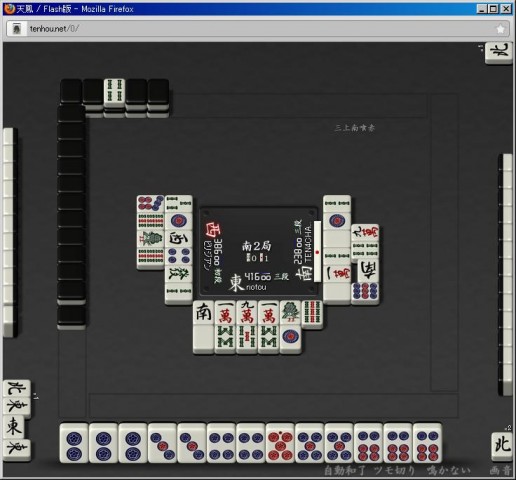Click the site identity icon in address bar
Screen dimensions: 516x480
[17, 29]
